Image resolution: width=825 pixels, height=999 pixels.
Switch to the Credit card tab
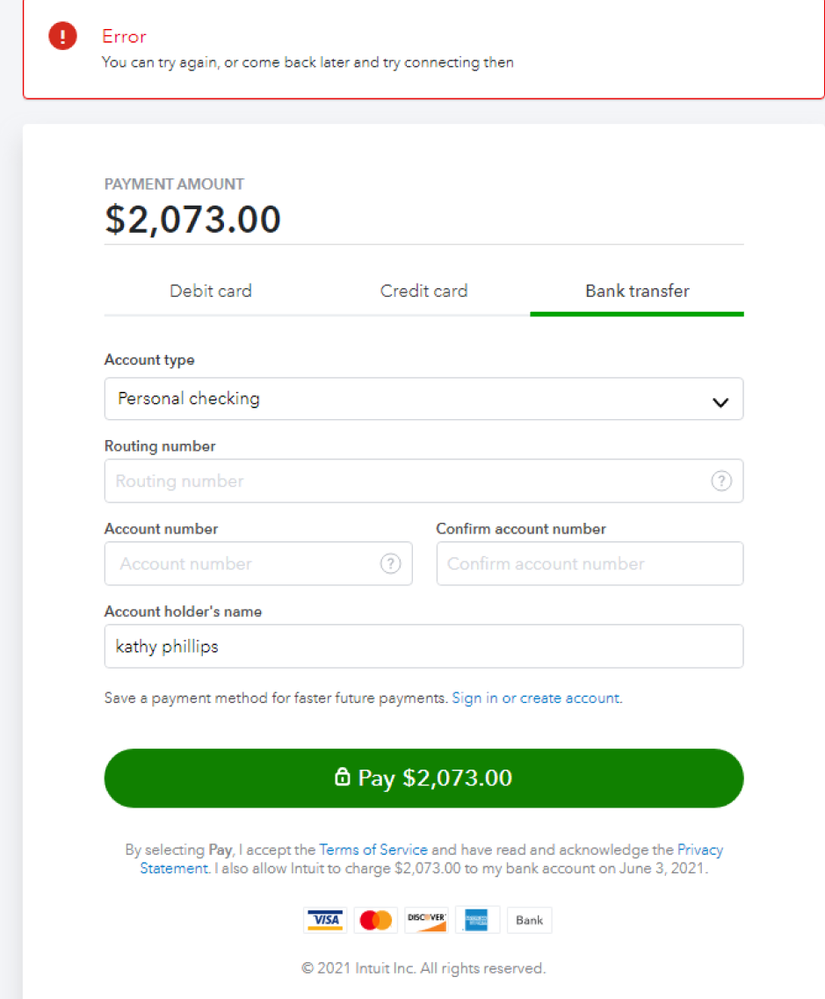(424, 292)
